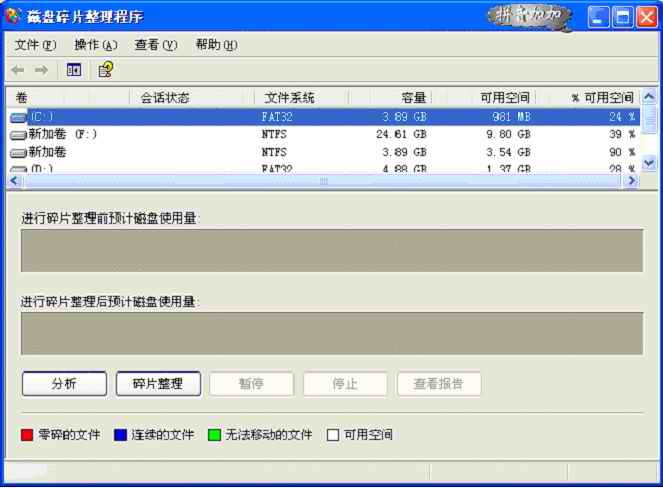The height and width of the screenshot is (488, 663).
Task: Click the 可用空间 column header
Action: [484, 98]
